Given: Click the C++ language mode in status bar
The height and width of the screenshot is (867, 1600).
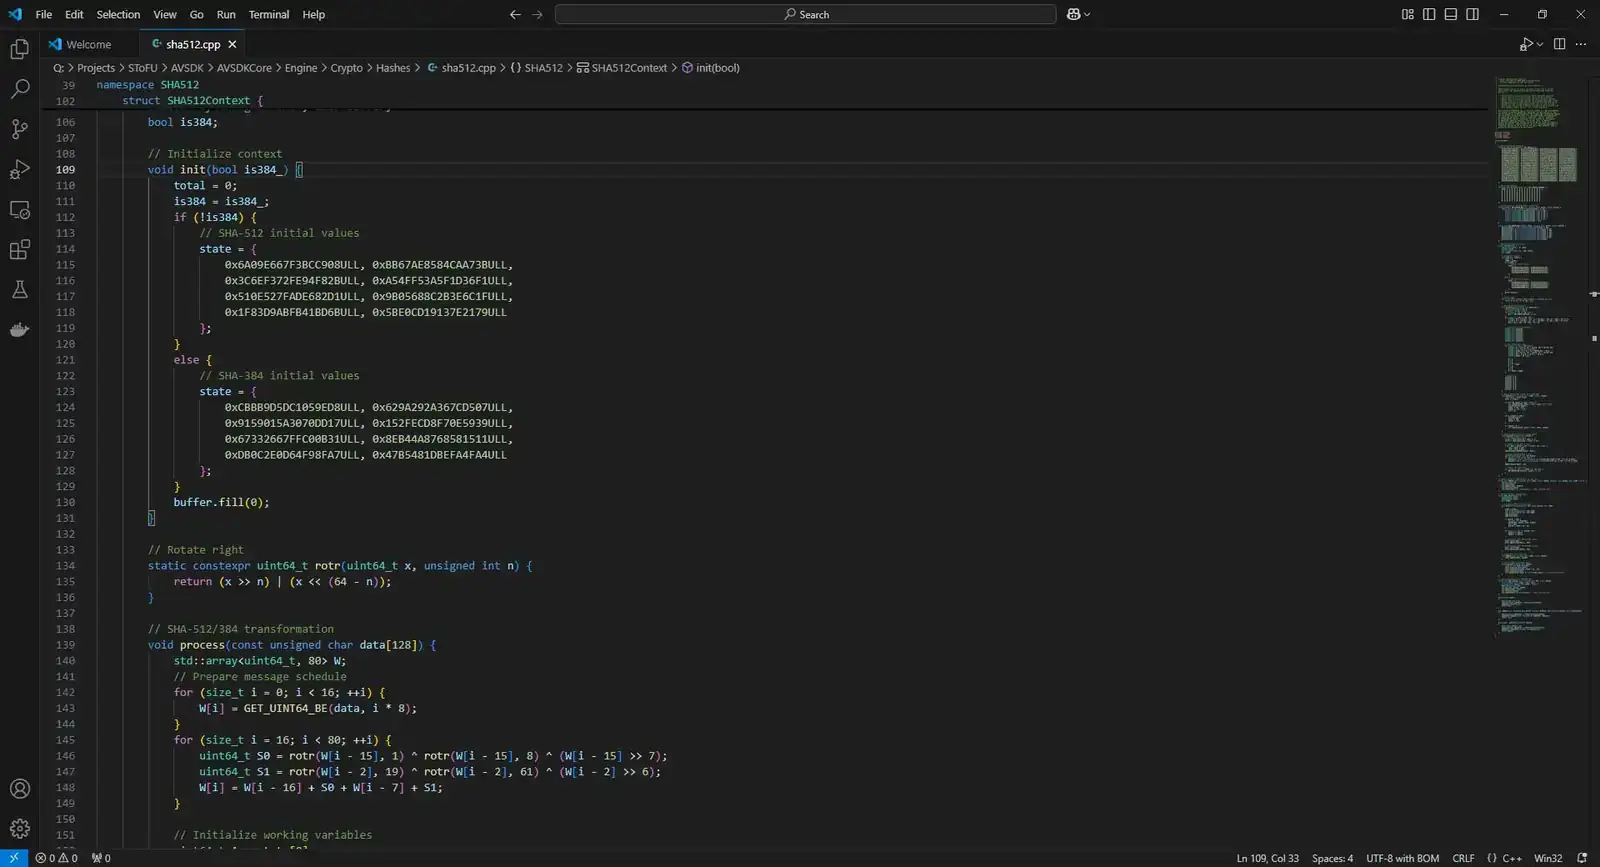Looking at the screenshot, I should (1511, 858).
